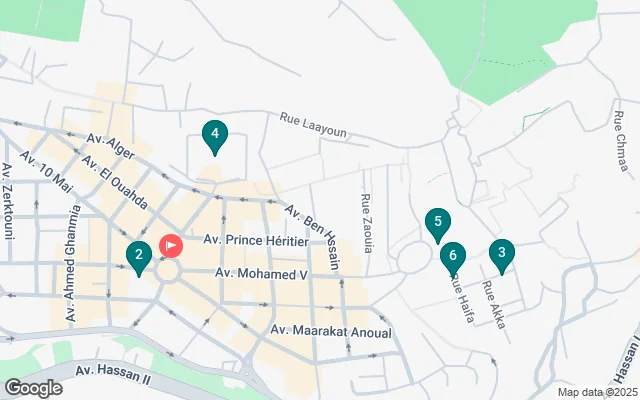The width and height of the screenshot is (640, 400).
Task: Click the Av. Mohamed V street label
Action: (261, 274)
